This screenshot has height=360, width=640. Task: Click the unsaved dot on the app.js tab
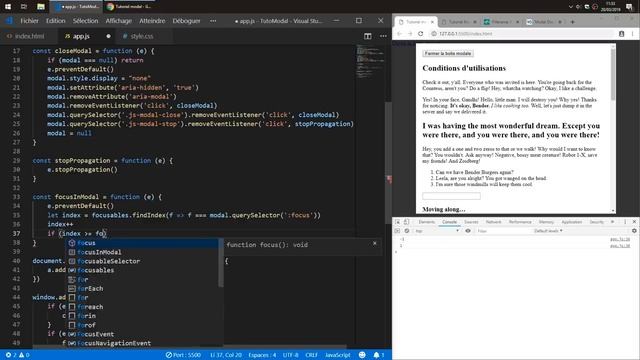(108, 36)
